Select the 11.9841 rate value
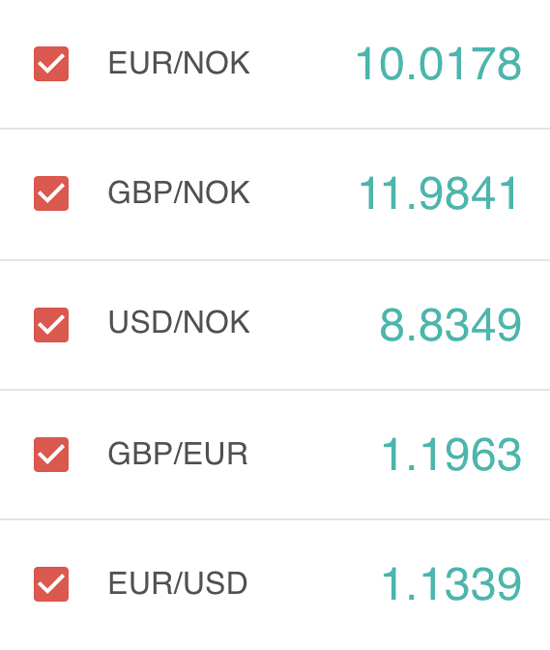Image resolution: width=550 pixels, height=650 pixels. pyautogui.click(x=439, y=194)
